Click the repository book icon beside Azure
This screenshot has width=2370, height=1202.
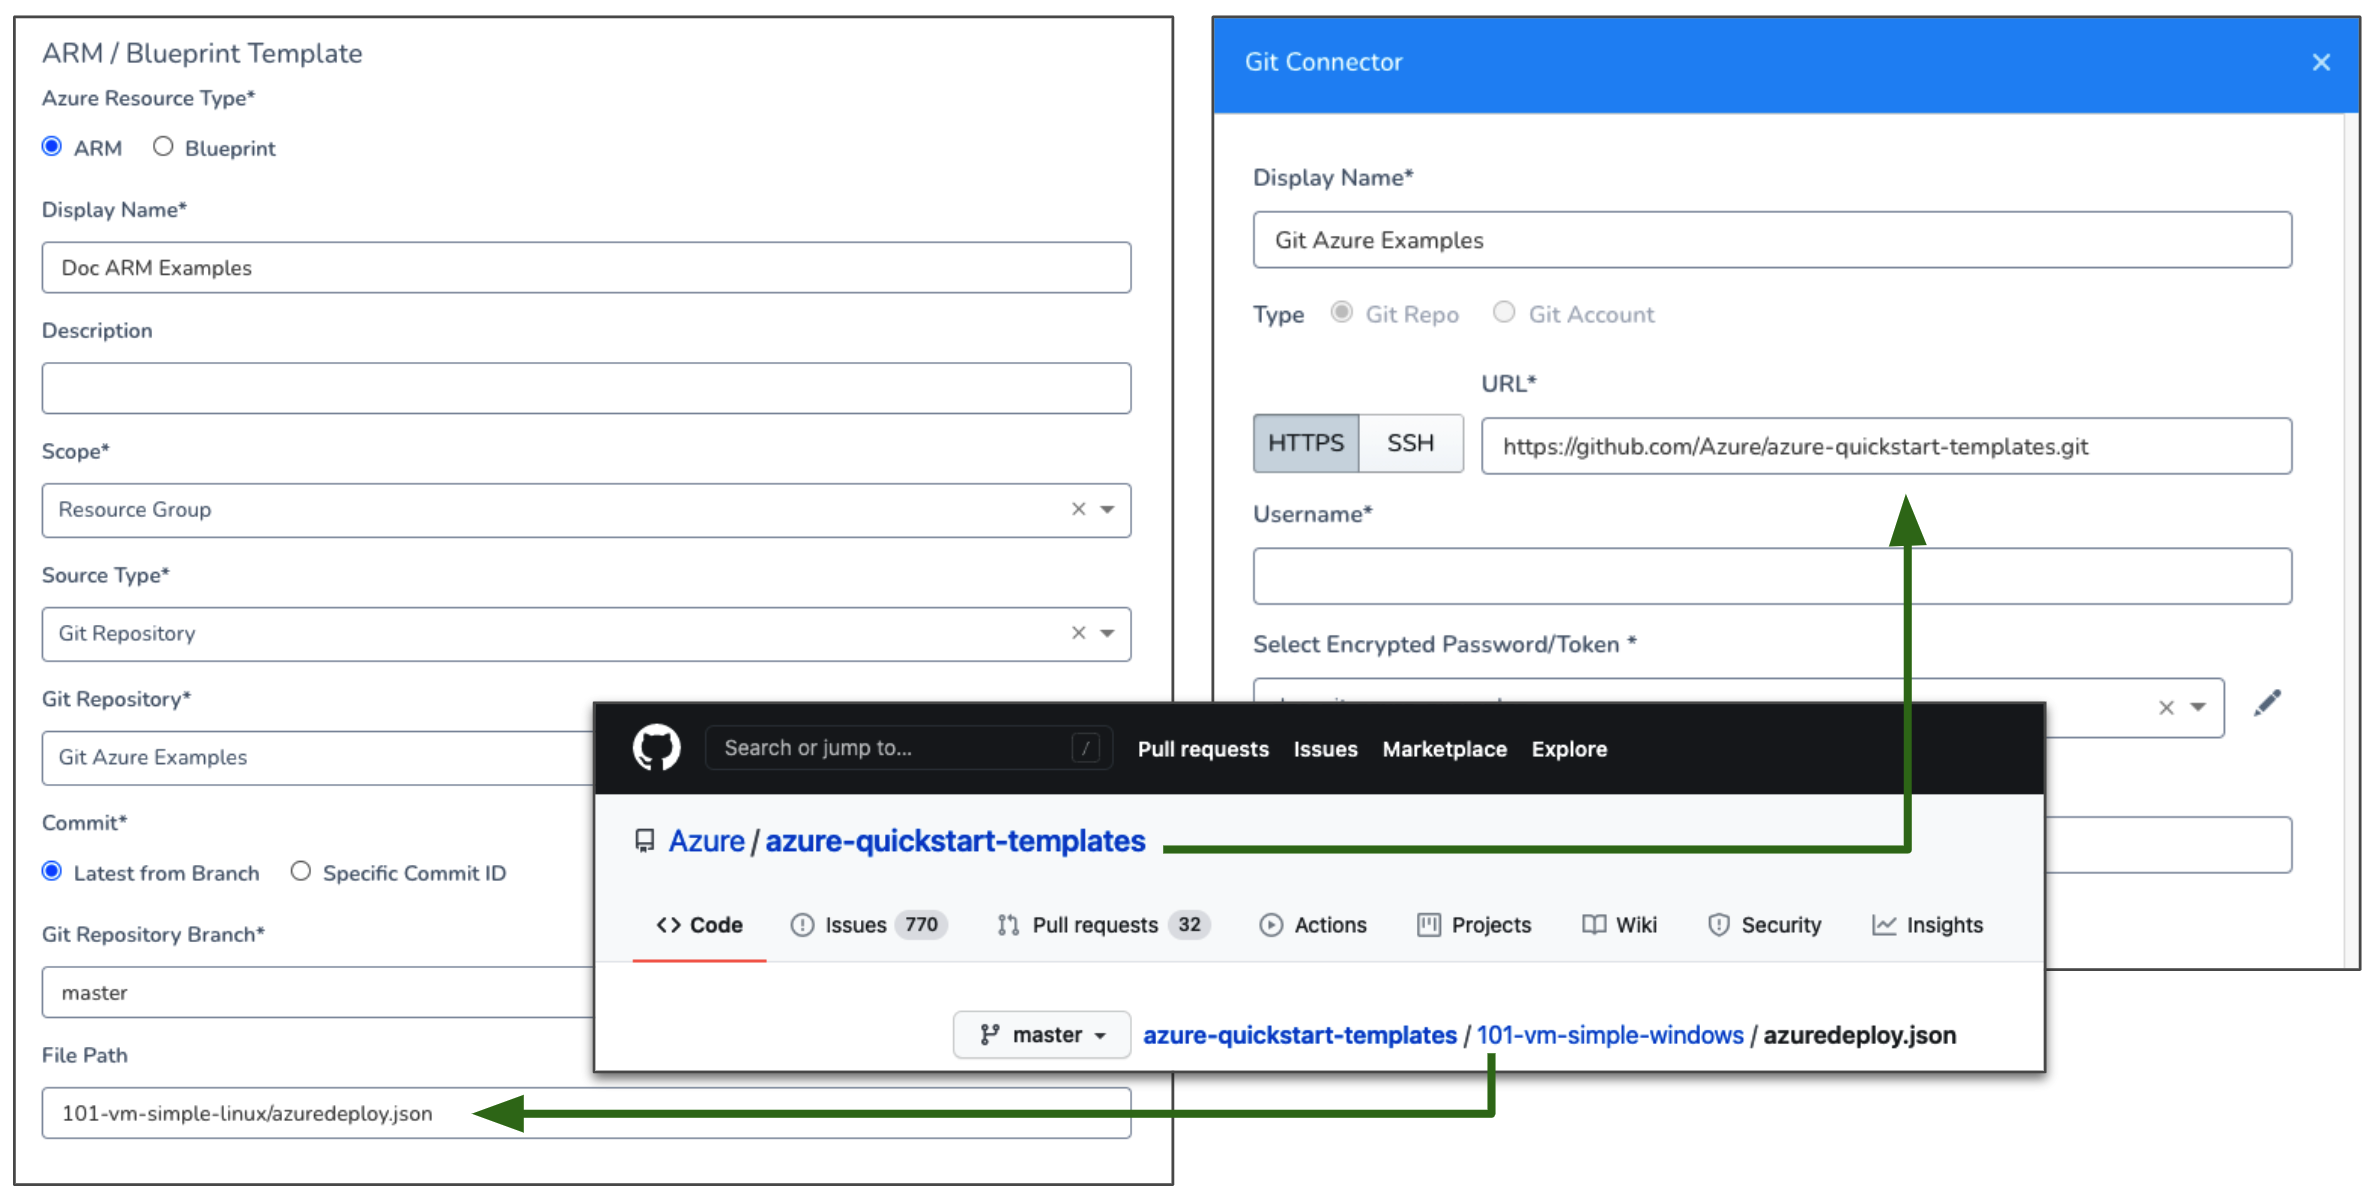(645, 841)
